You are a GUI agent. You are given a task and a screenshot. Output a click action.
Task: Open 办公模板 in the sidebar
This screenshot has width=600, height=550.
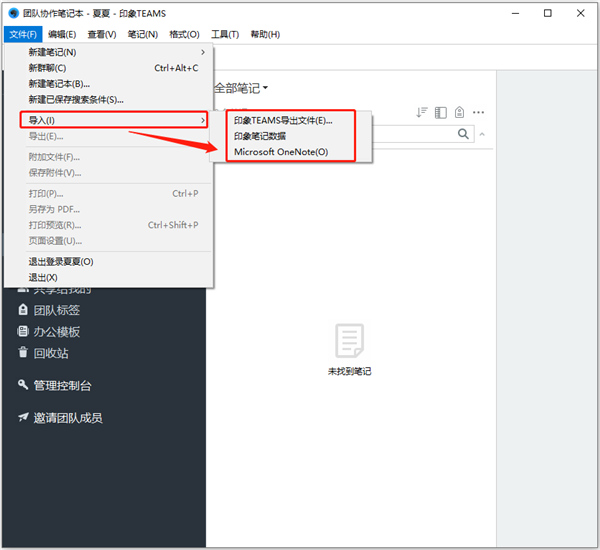[56, 332]
